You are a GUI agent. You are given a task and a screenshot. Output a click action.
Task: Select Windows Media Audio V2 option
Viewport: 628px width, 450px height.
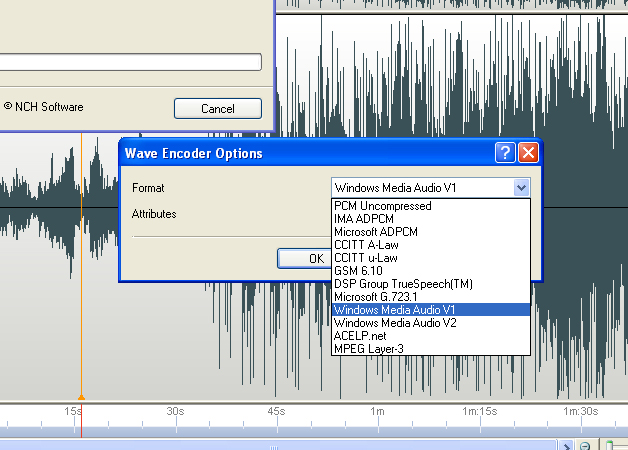(x=431, y=323)
